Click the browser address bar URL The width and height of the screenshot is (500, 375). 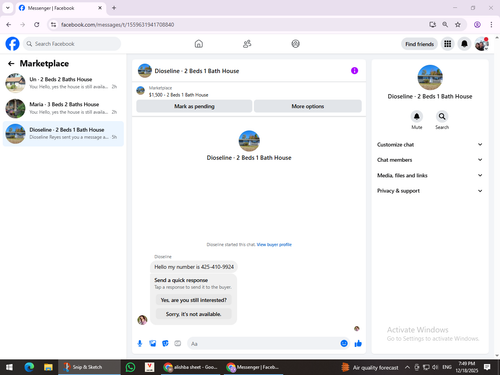117,25
